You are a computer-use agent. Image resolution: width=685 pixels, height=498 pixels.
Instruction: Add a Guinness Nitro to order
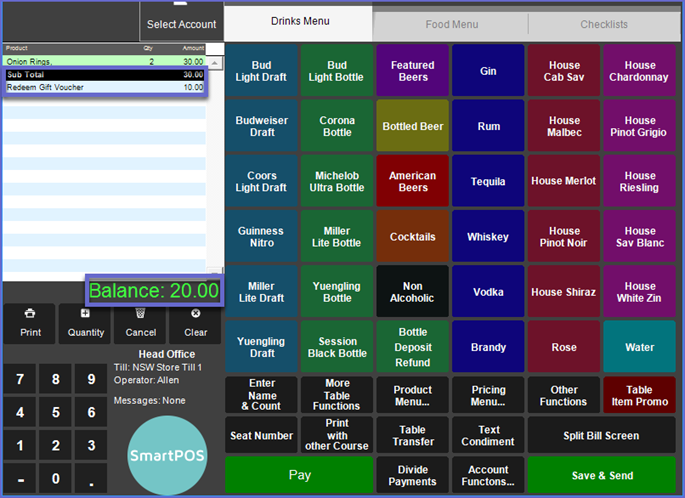coord(261,237)
